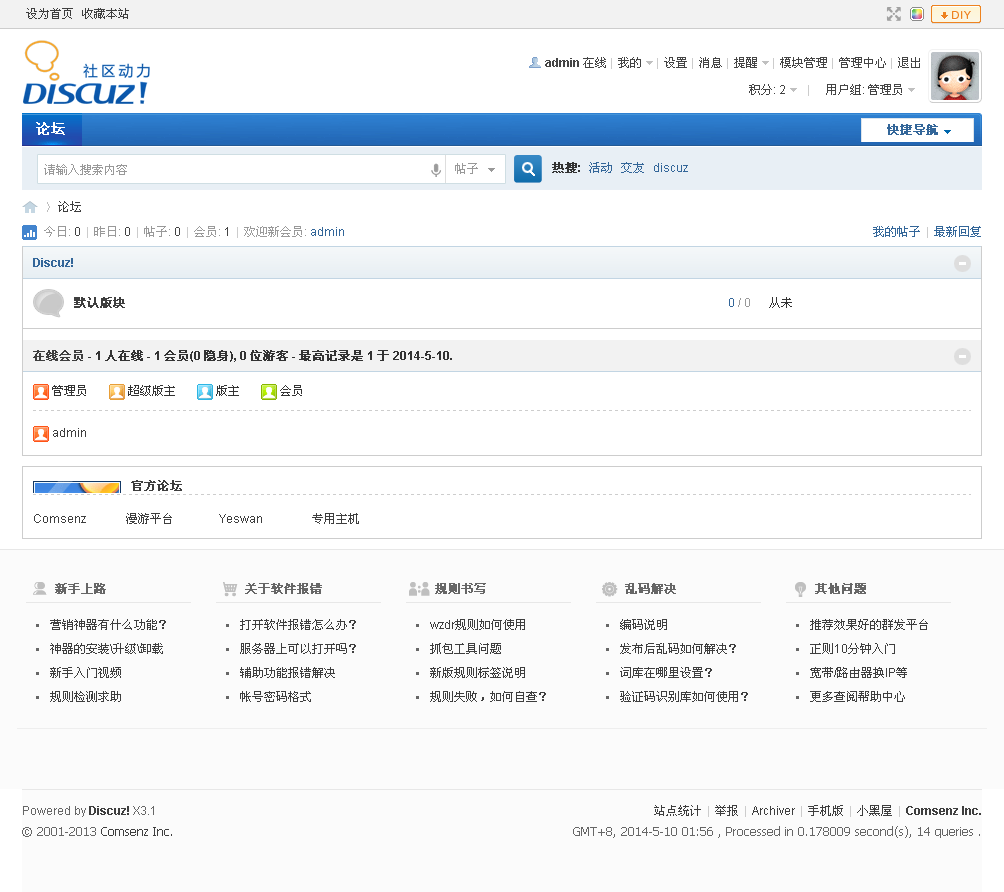
Task: Click the 默认版块 speech bubble icon
Action: pyautogui.click(x=49, y=302)
